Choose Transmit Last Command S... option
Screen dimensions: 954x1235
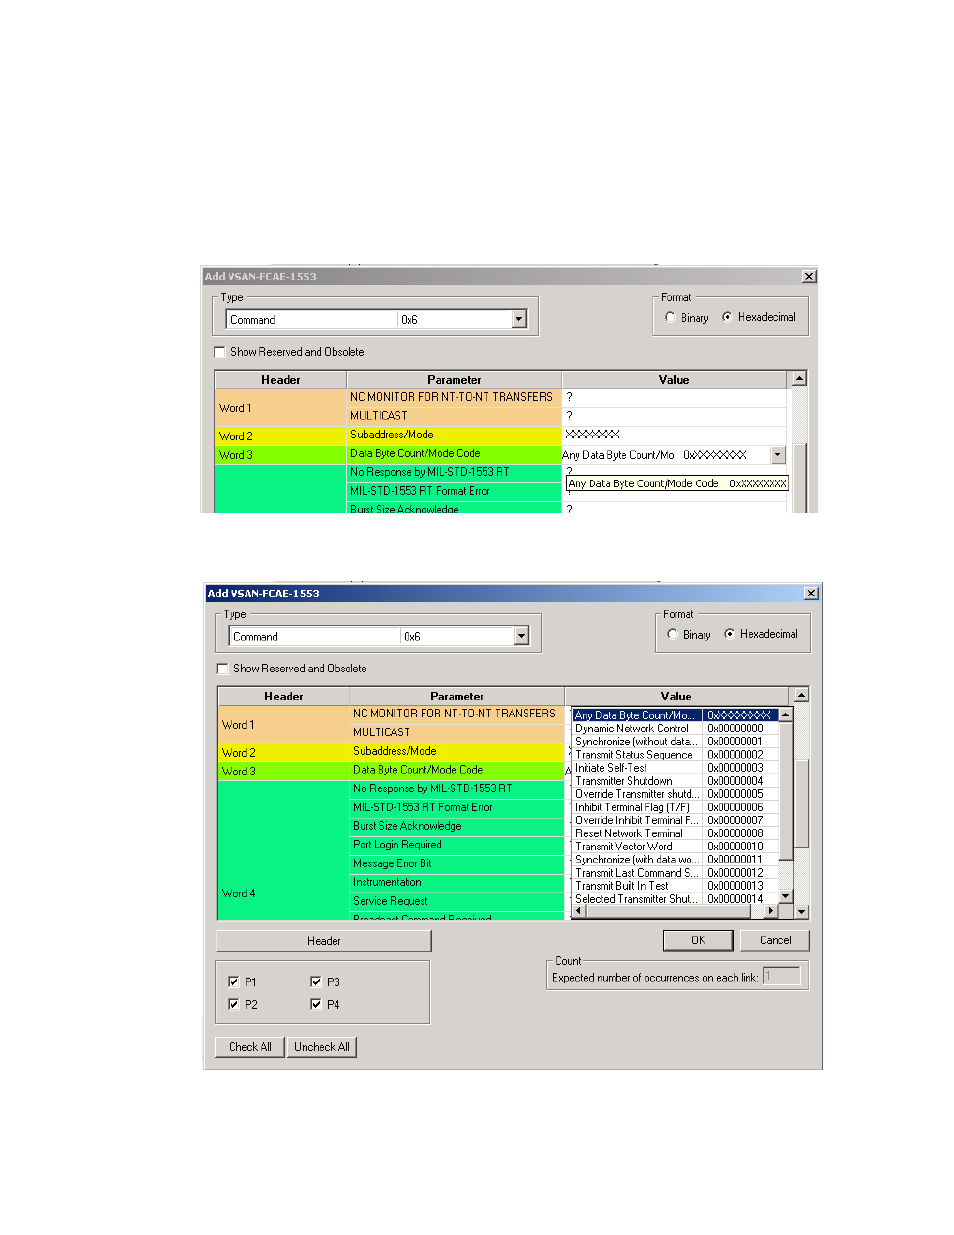[x=675, y=873]
